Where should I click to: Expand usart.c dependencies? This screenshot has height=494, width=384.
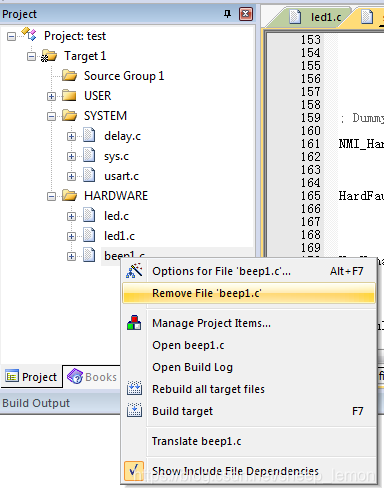[71, 176]
